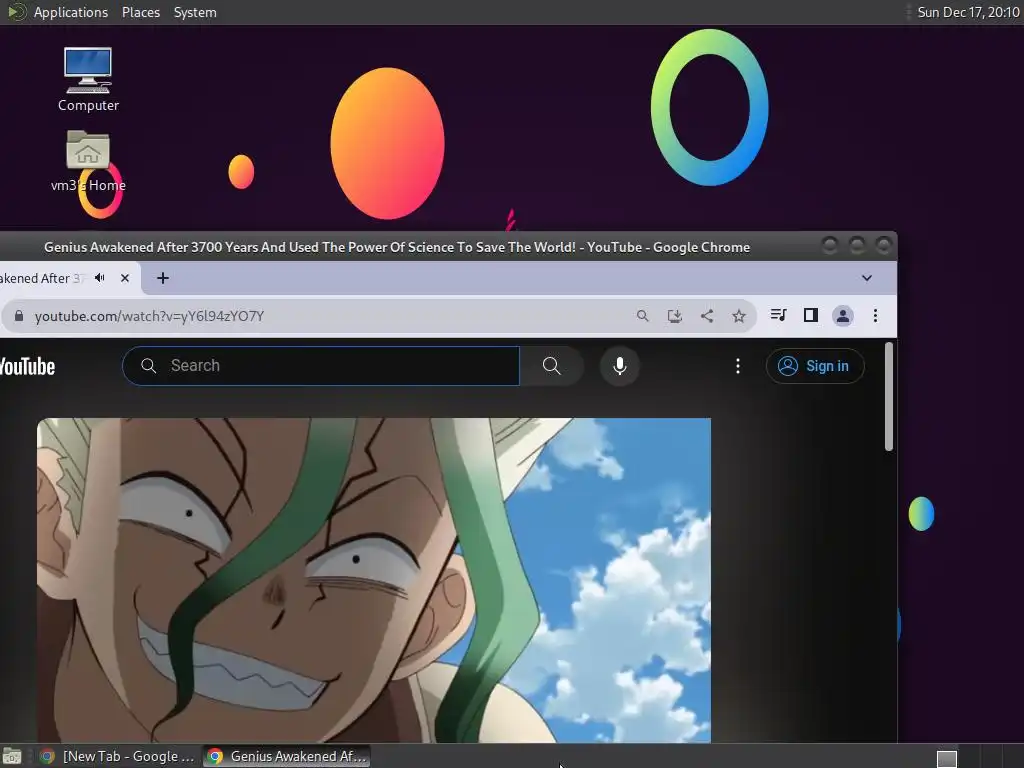Close the YouTube tab
The height and width of the screenshot is (768, 1024).
coord(125,278)
